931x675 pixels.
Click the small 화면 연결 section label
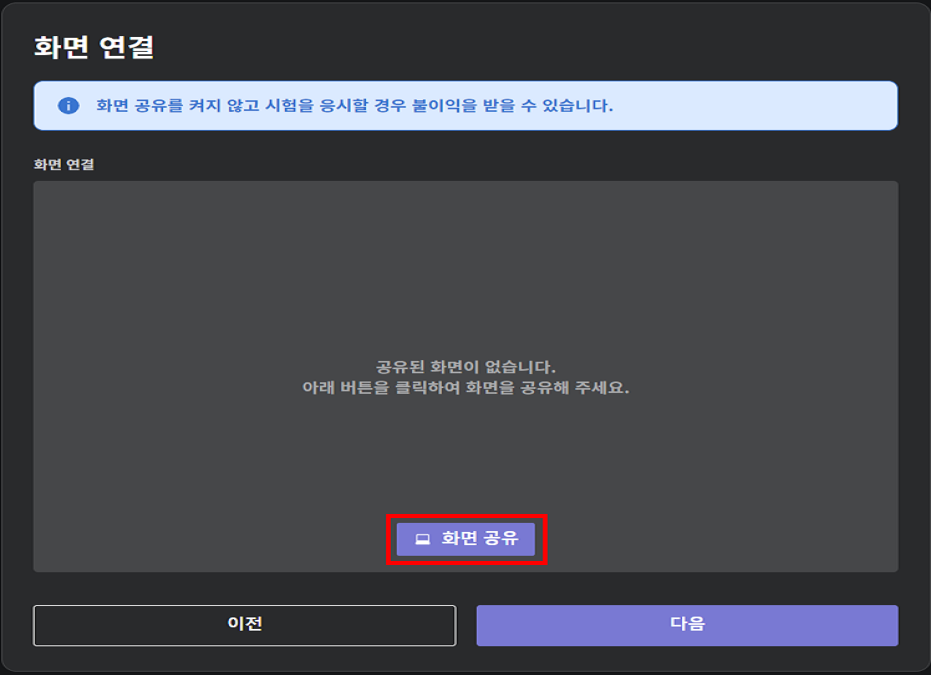click(64, 164)
